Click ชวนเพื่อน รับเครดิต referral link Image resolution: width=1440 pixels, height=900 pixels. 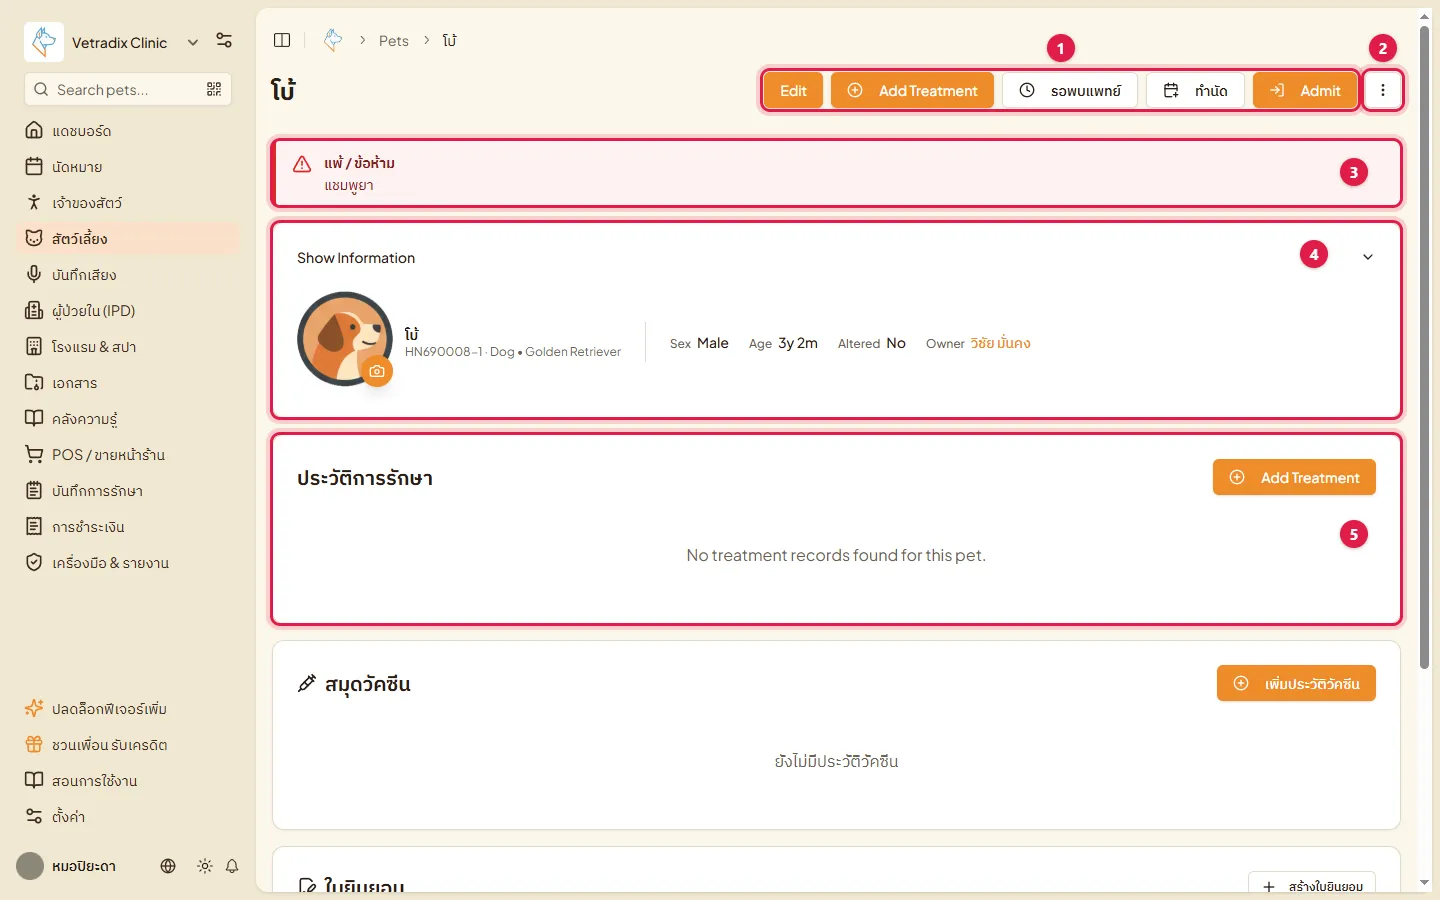tap(130, 745)
